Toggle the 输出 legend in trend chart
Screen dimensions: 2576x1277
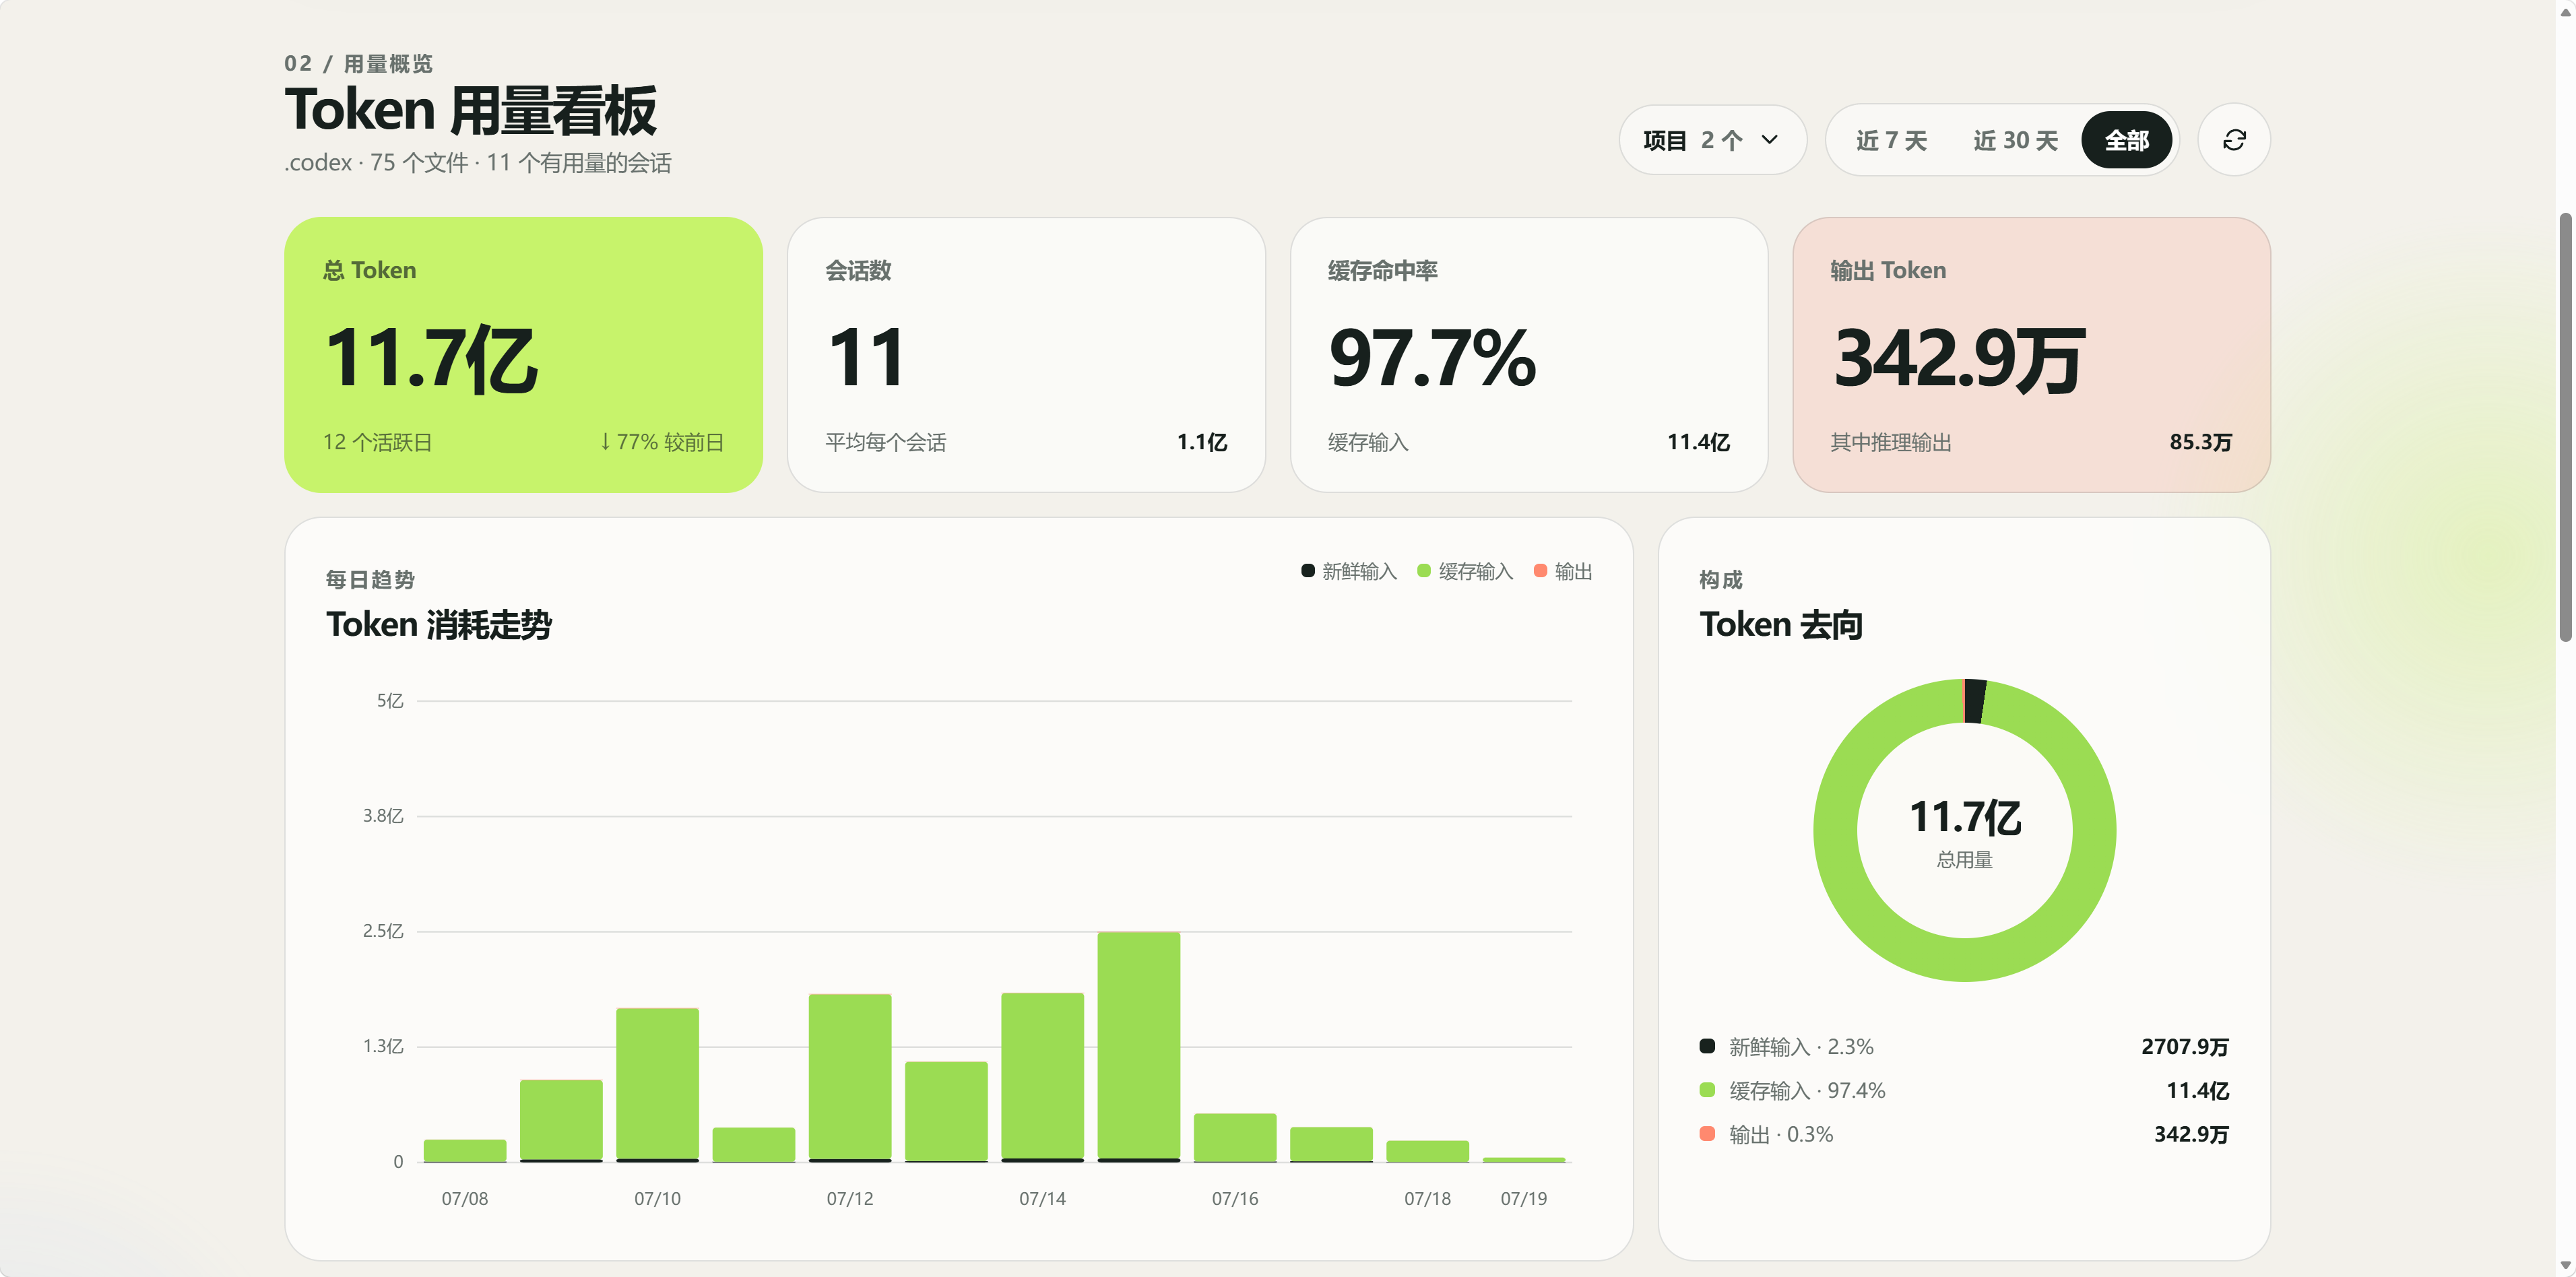tap(1562, 571)
